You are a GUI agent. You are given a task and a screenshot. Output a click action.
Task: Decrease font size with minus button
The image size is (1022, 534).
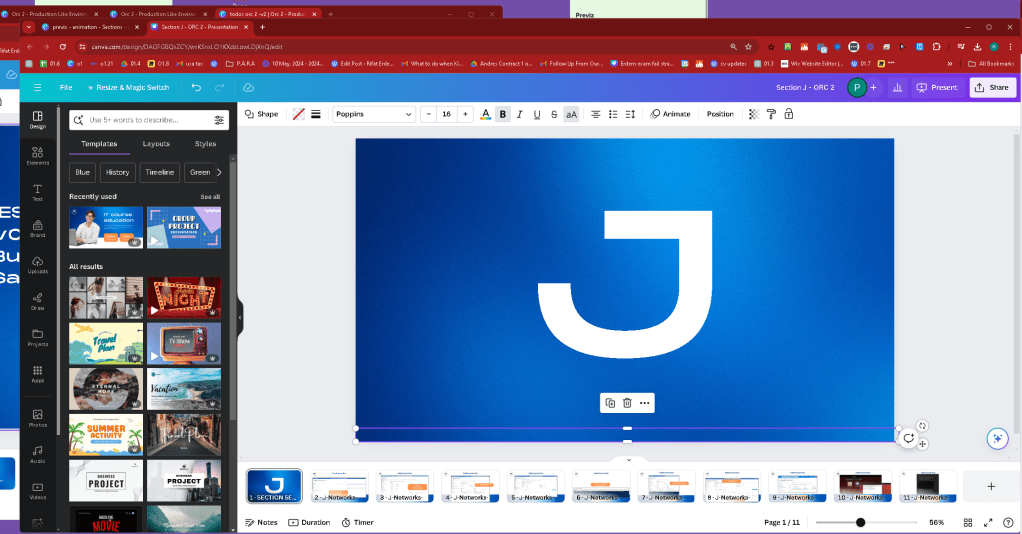(x=428, y=114)
